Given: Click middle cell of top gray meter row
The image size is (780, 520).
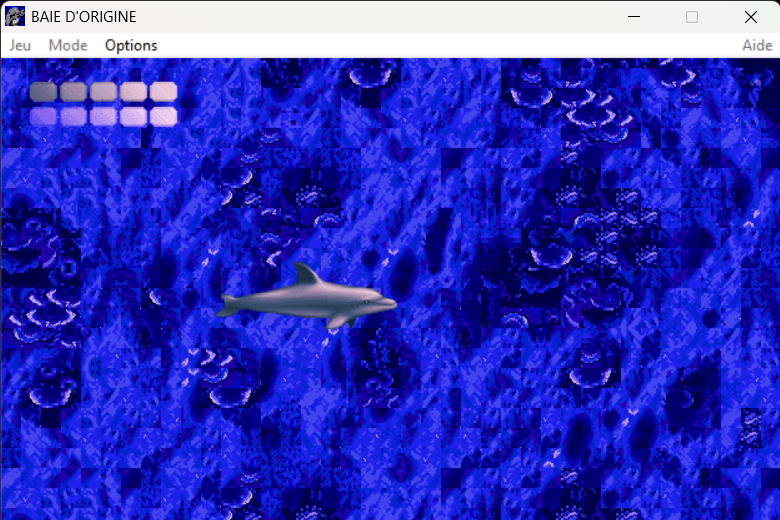Looking at the screenshot, I should (103, 91).
